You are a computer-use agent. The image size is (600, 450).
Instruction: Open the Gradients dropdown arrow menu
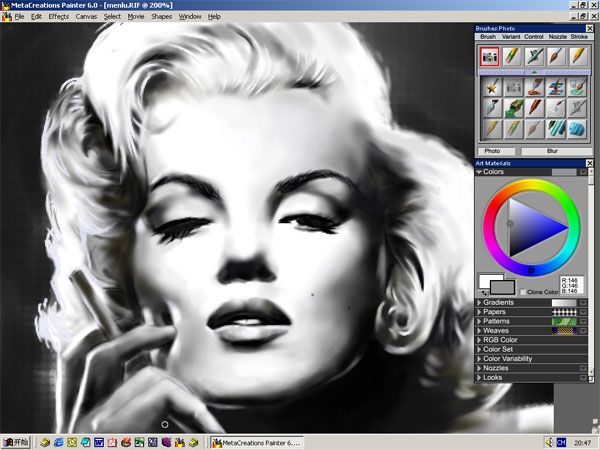pyautogui.click(x=583, y=303)
